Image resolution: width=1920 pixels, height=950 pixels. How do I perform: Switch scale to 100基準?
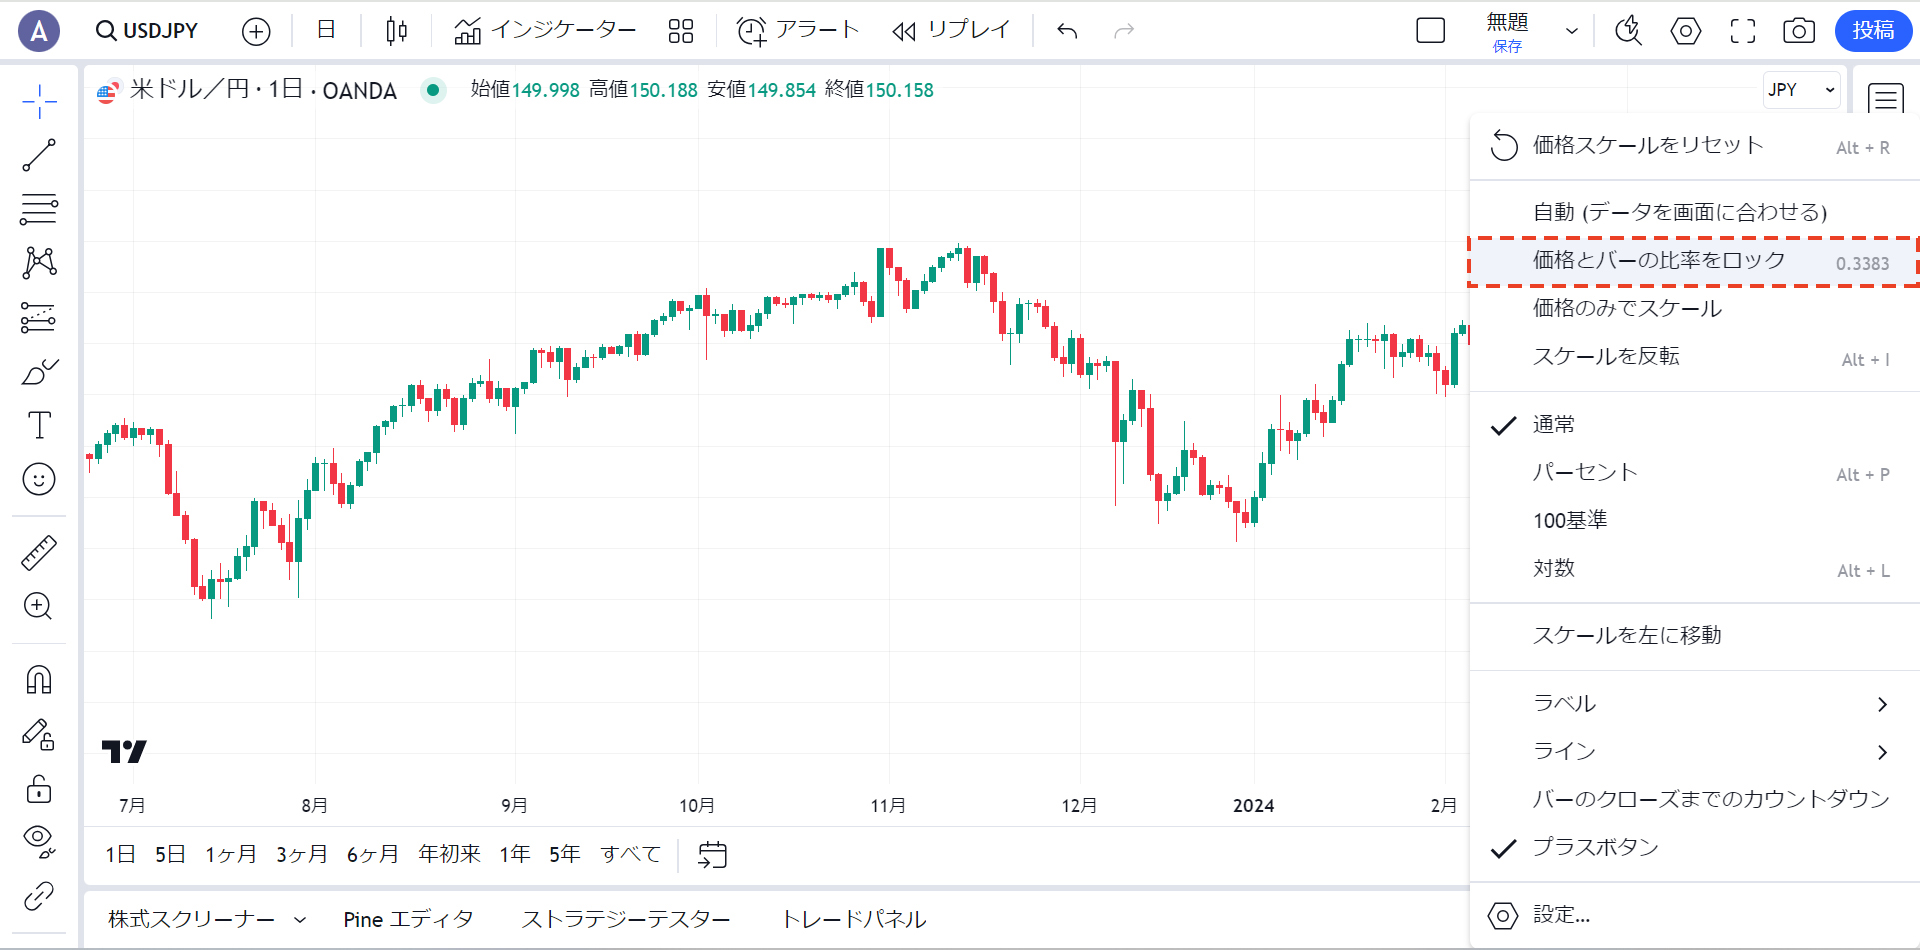[1695, 521]
